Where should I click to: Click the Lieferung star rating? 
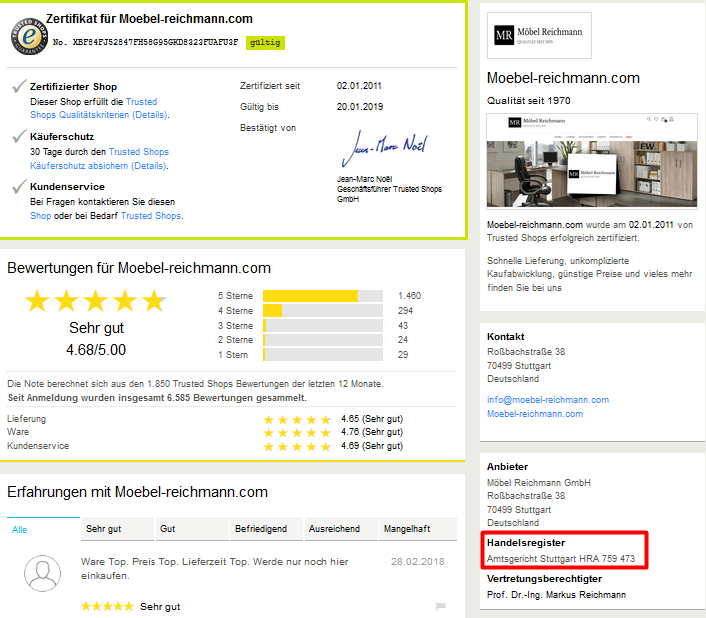pyautogui.click(x=297, y=420)
